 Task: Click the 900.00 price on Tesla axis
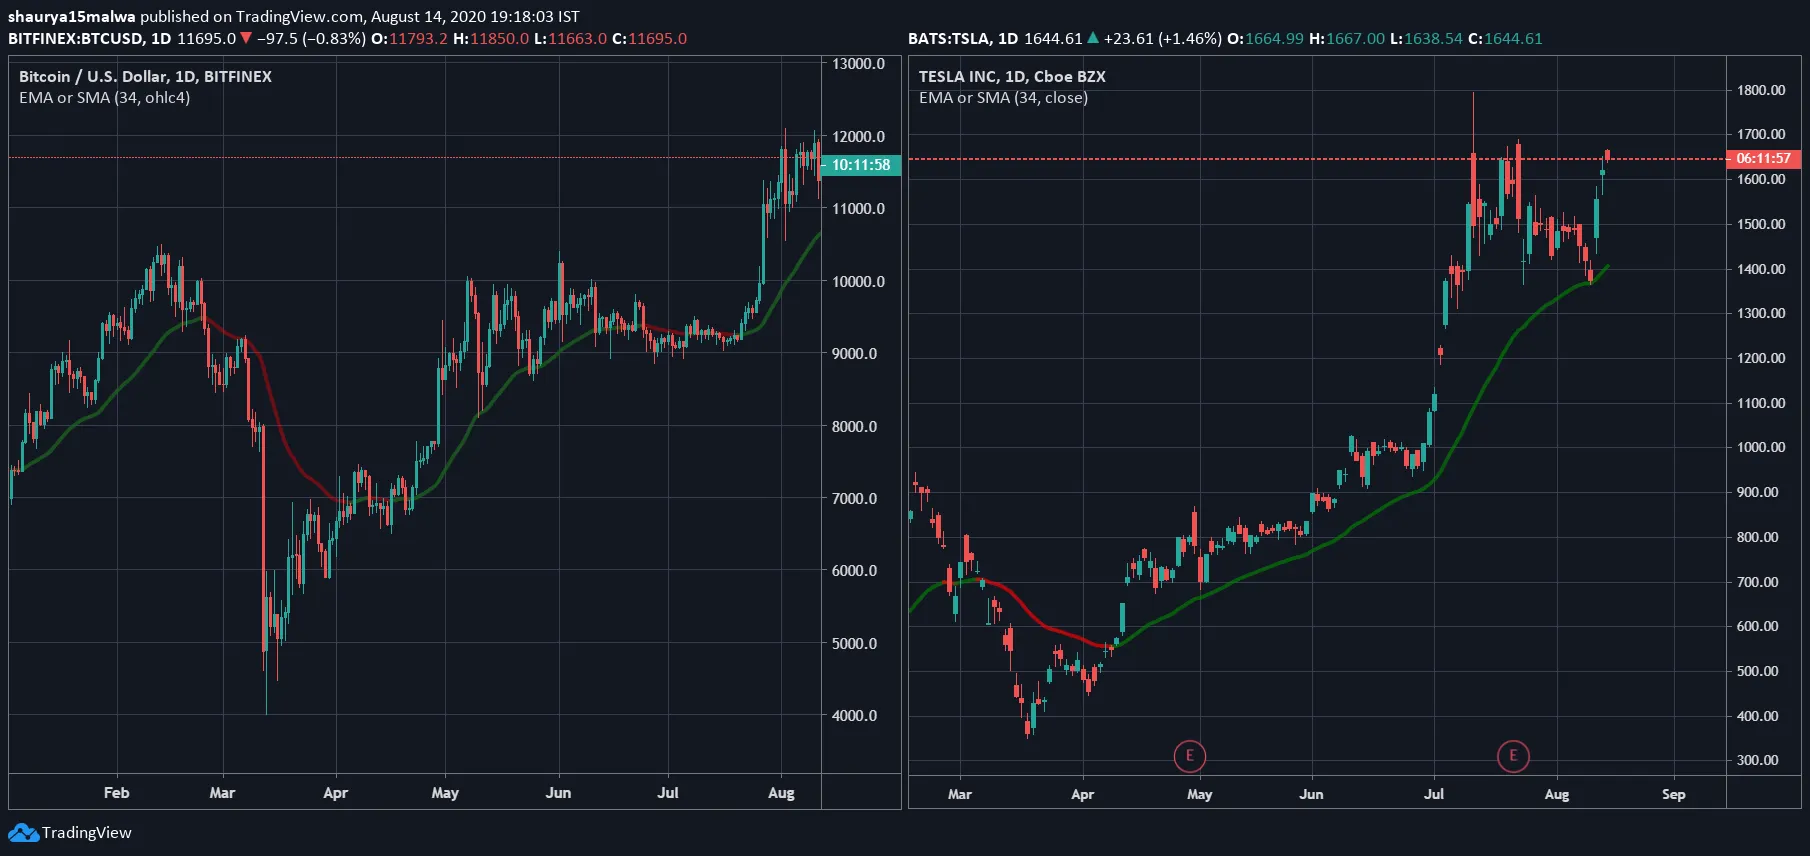tap(1758, 492)
